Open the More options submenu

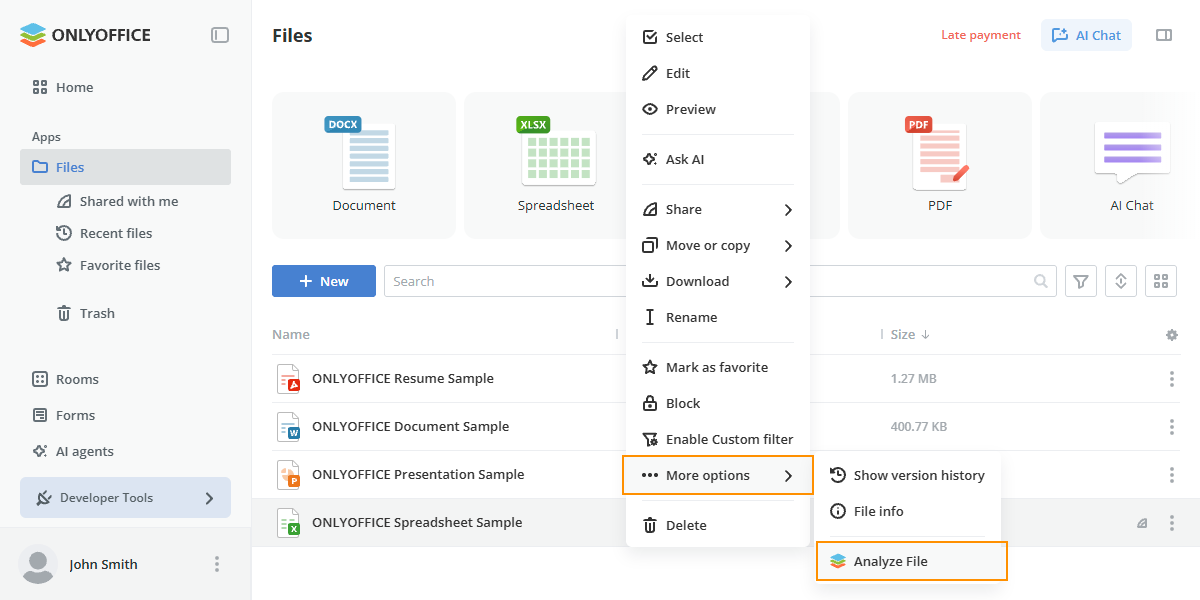718,475
